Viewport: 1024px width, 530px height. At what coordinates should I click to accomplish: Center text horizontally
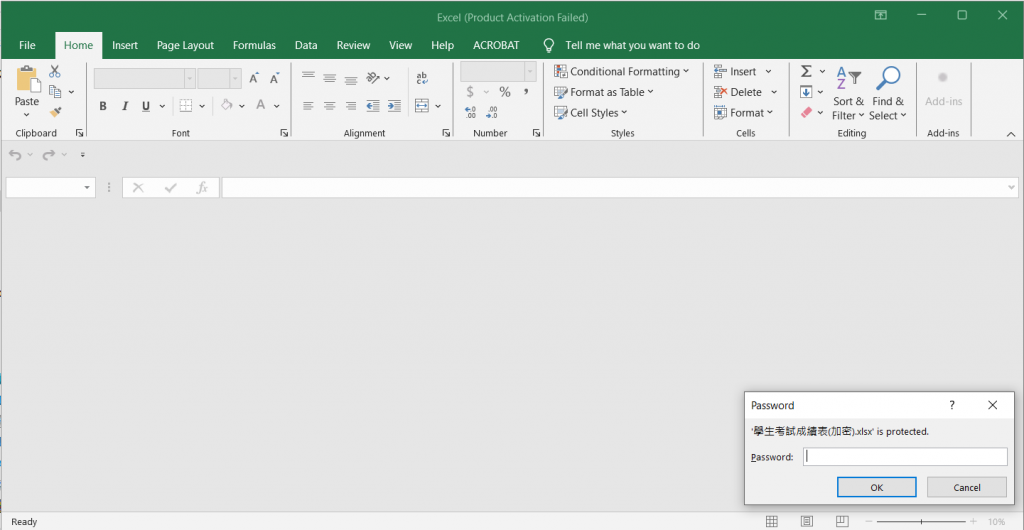click(x=329, y=106)
